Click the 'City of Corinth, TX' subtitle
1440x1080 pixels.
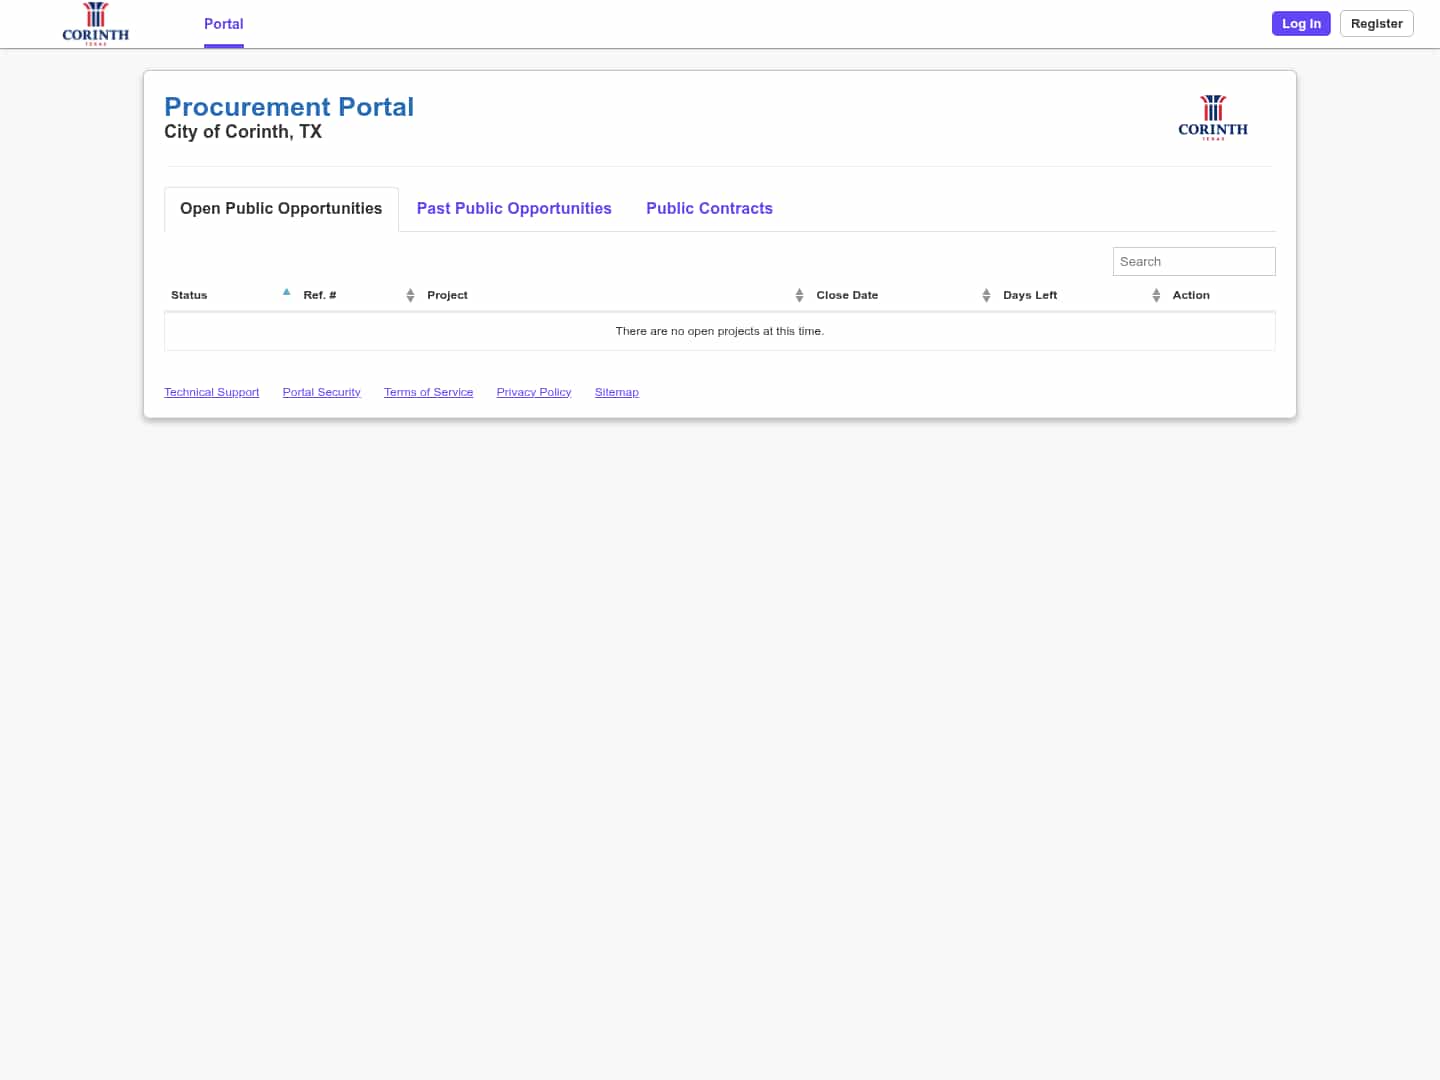pos(243,132)
